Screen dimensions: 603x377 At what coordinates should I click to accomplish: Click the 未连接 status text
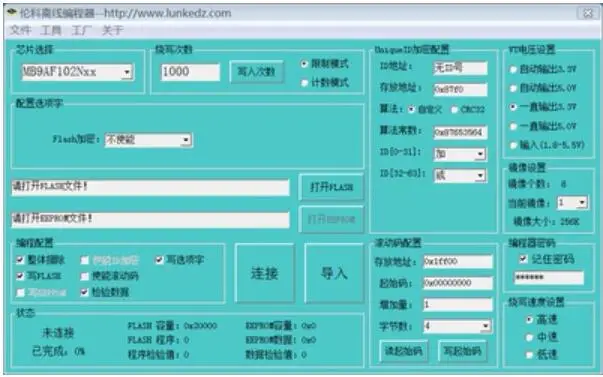coord(58,333)
